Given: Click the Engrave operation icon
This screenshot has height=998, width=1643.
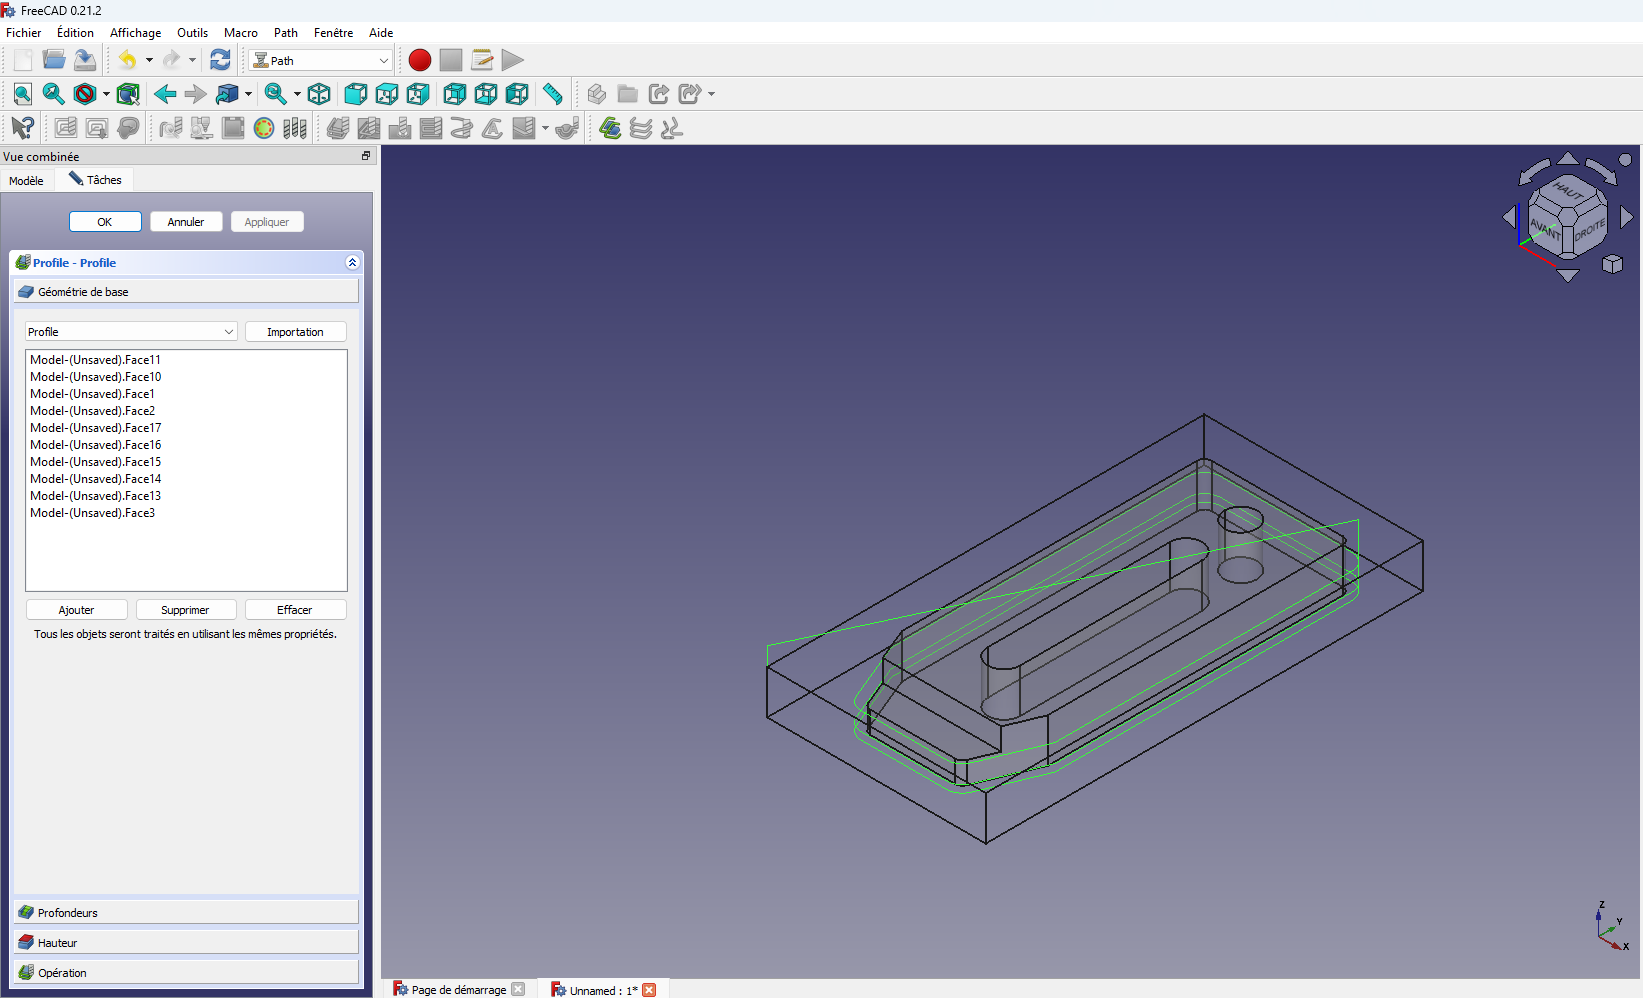Looking at the screenshot, I should pyautogui.click(x=493, y=128).
